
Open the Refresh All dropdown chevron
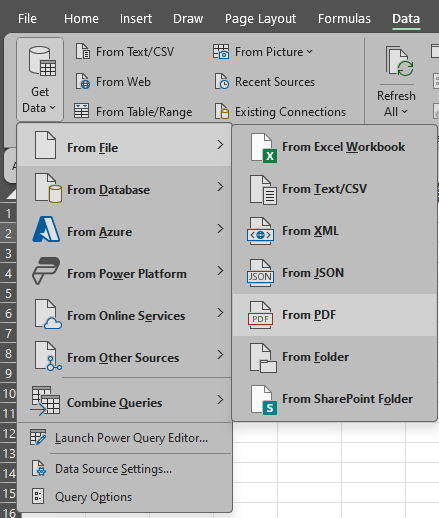tap(404, 112)
